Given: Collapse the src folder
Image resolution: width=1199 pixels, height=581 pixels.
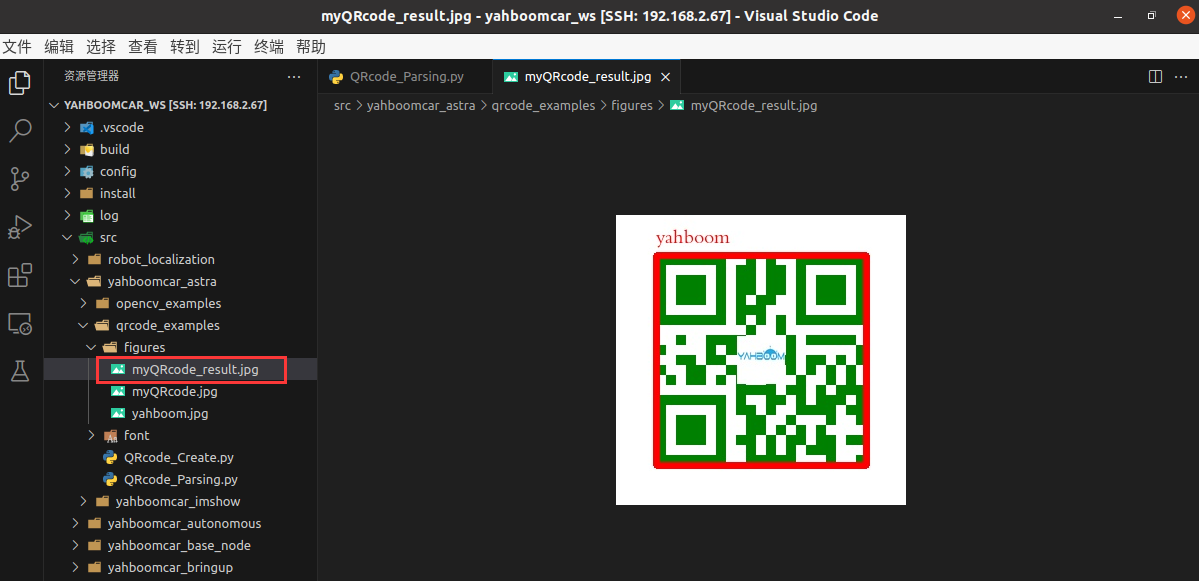Looking at the screenshot, I should tap(108, 238).
